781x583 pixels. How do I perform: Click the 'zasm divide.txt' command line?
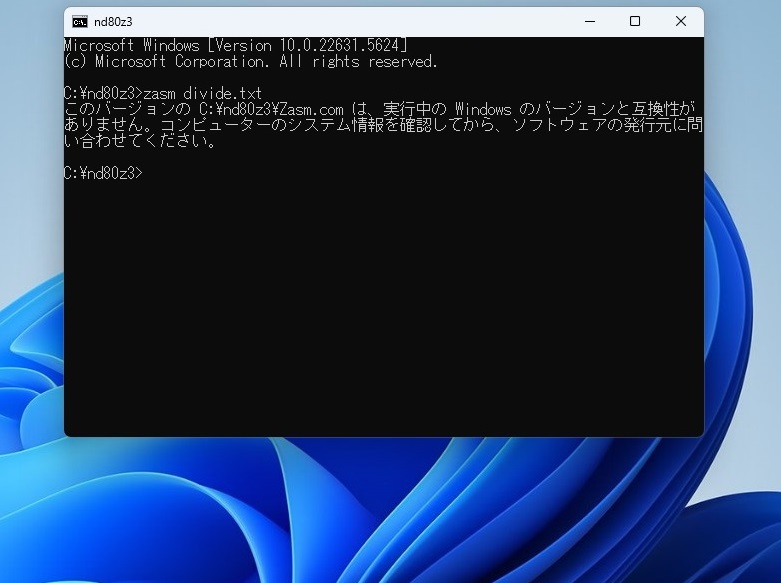[163, 93]
